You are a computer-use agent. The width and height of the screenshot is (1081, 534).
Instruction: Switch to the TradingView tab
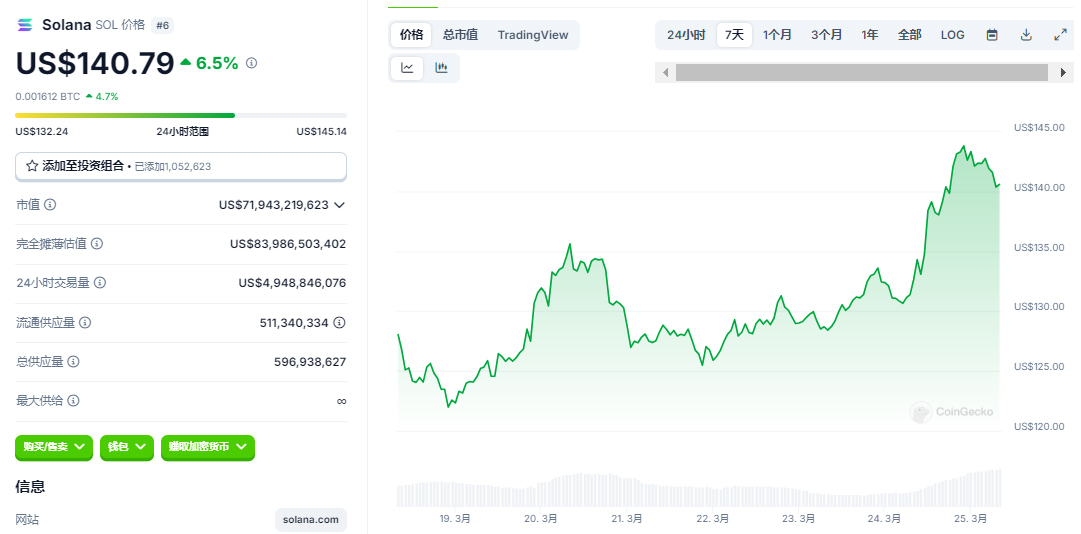pos(533,35)
